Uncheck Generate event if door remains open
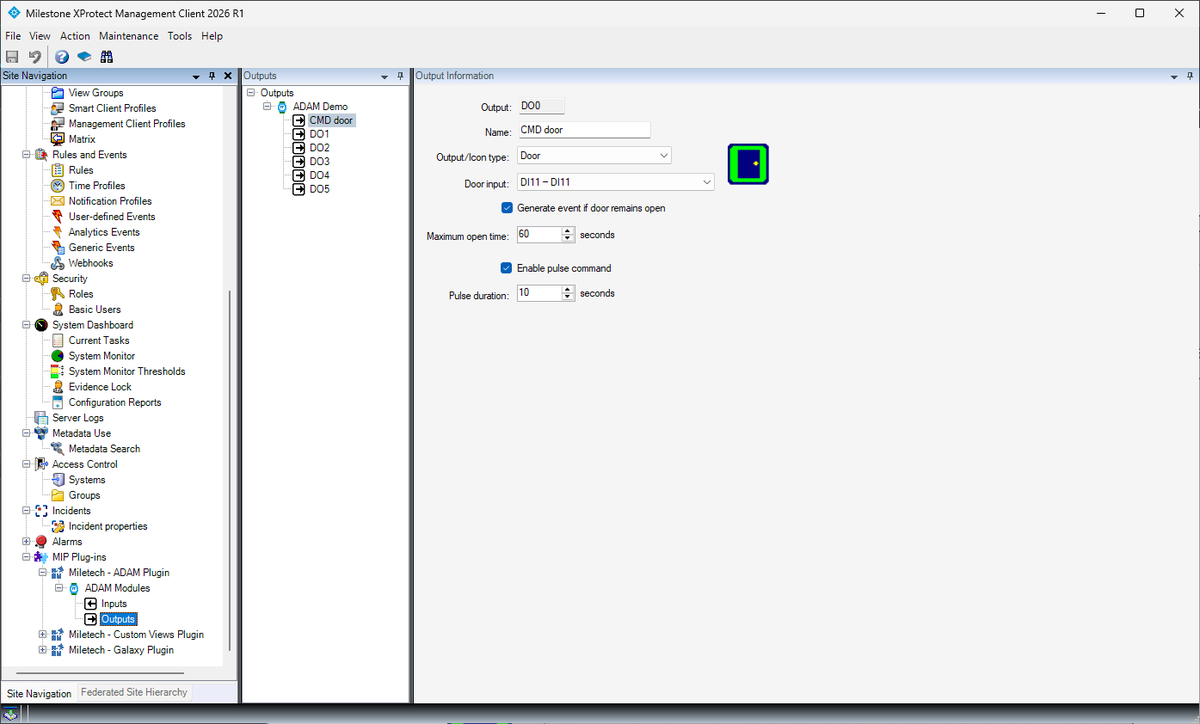 tap(507, 208)
